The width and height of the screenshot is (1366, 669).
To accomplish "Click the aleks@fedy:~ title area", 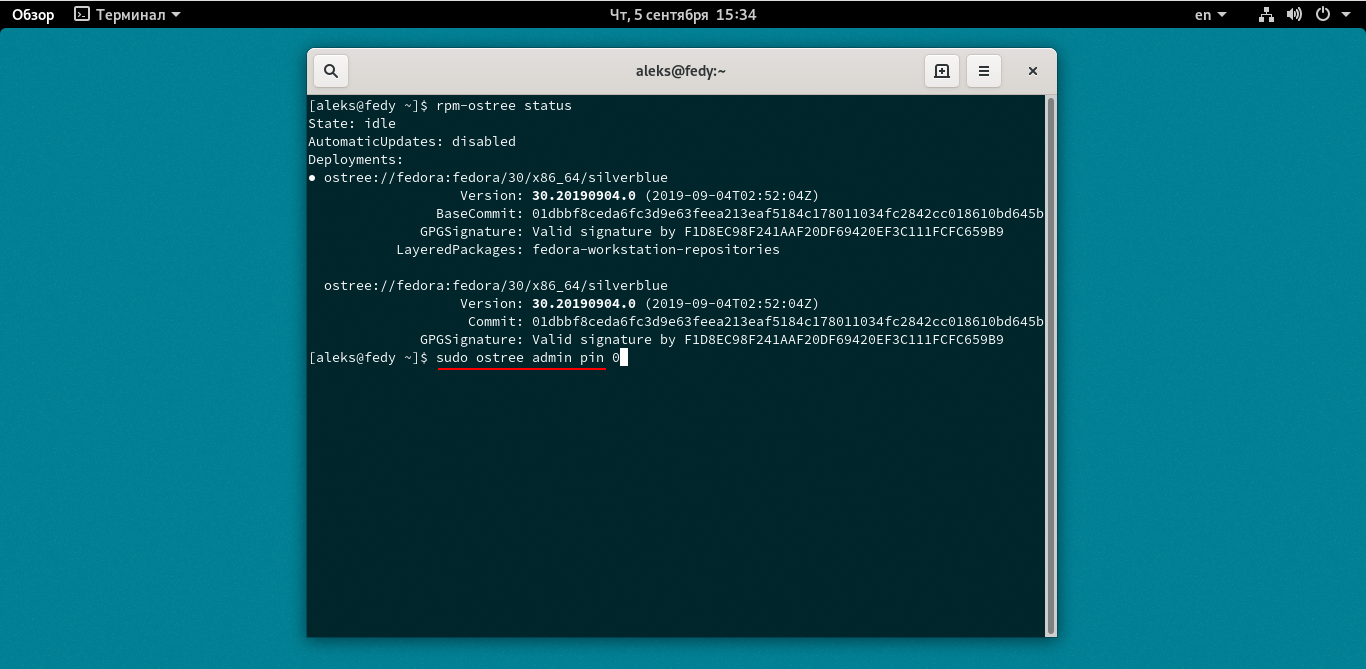I will click(681, 70).
